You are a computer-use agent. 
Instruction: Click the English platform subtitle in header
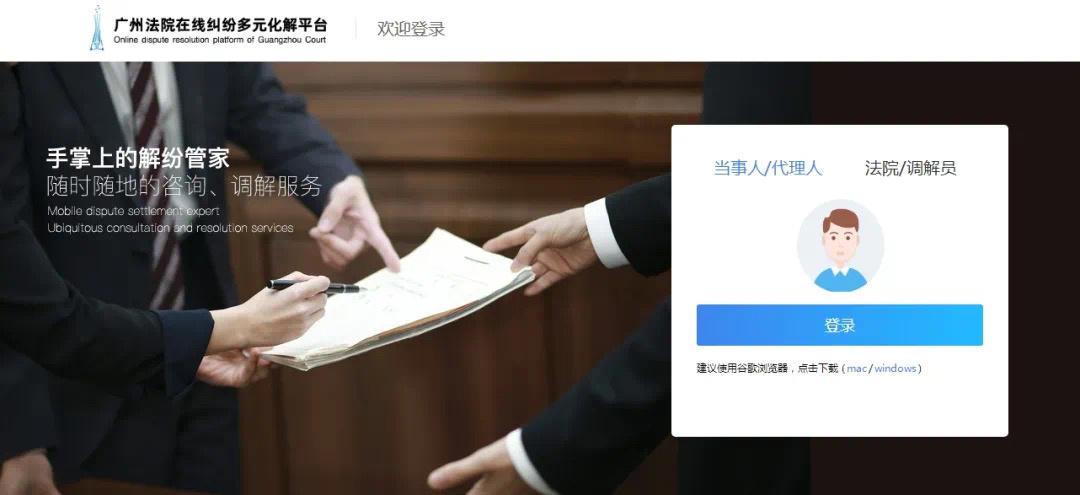tap(220, 41)
